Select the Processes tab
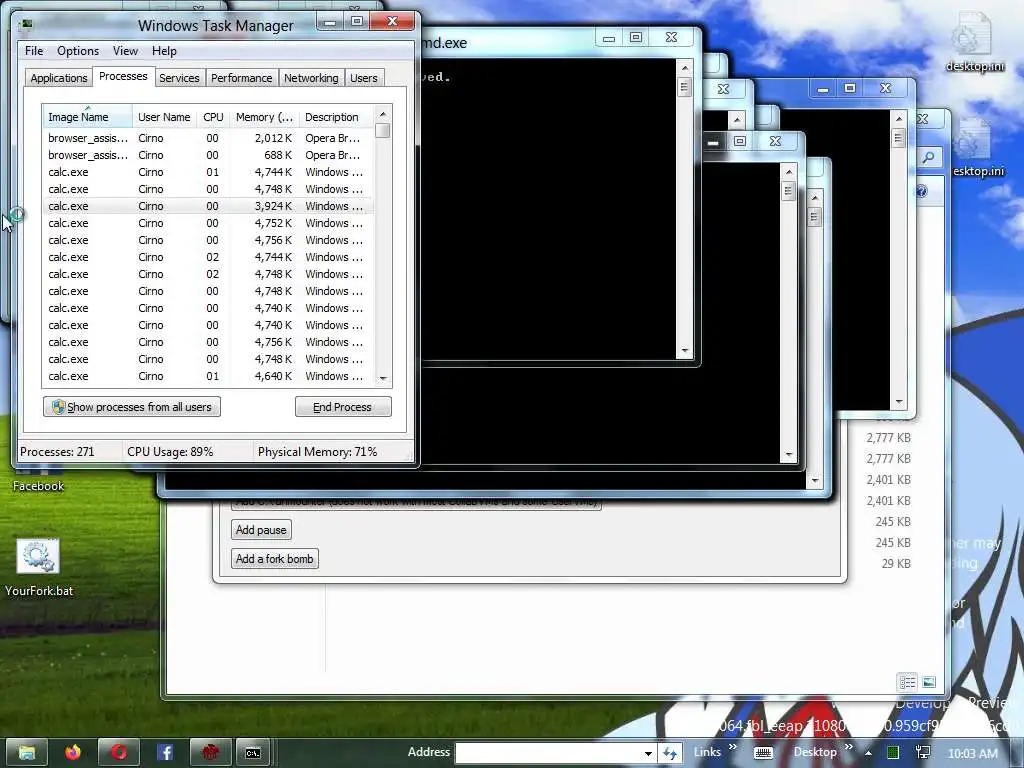The height and width of the screenshot is (768, 1024). coord(123,76)
